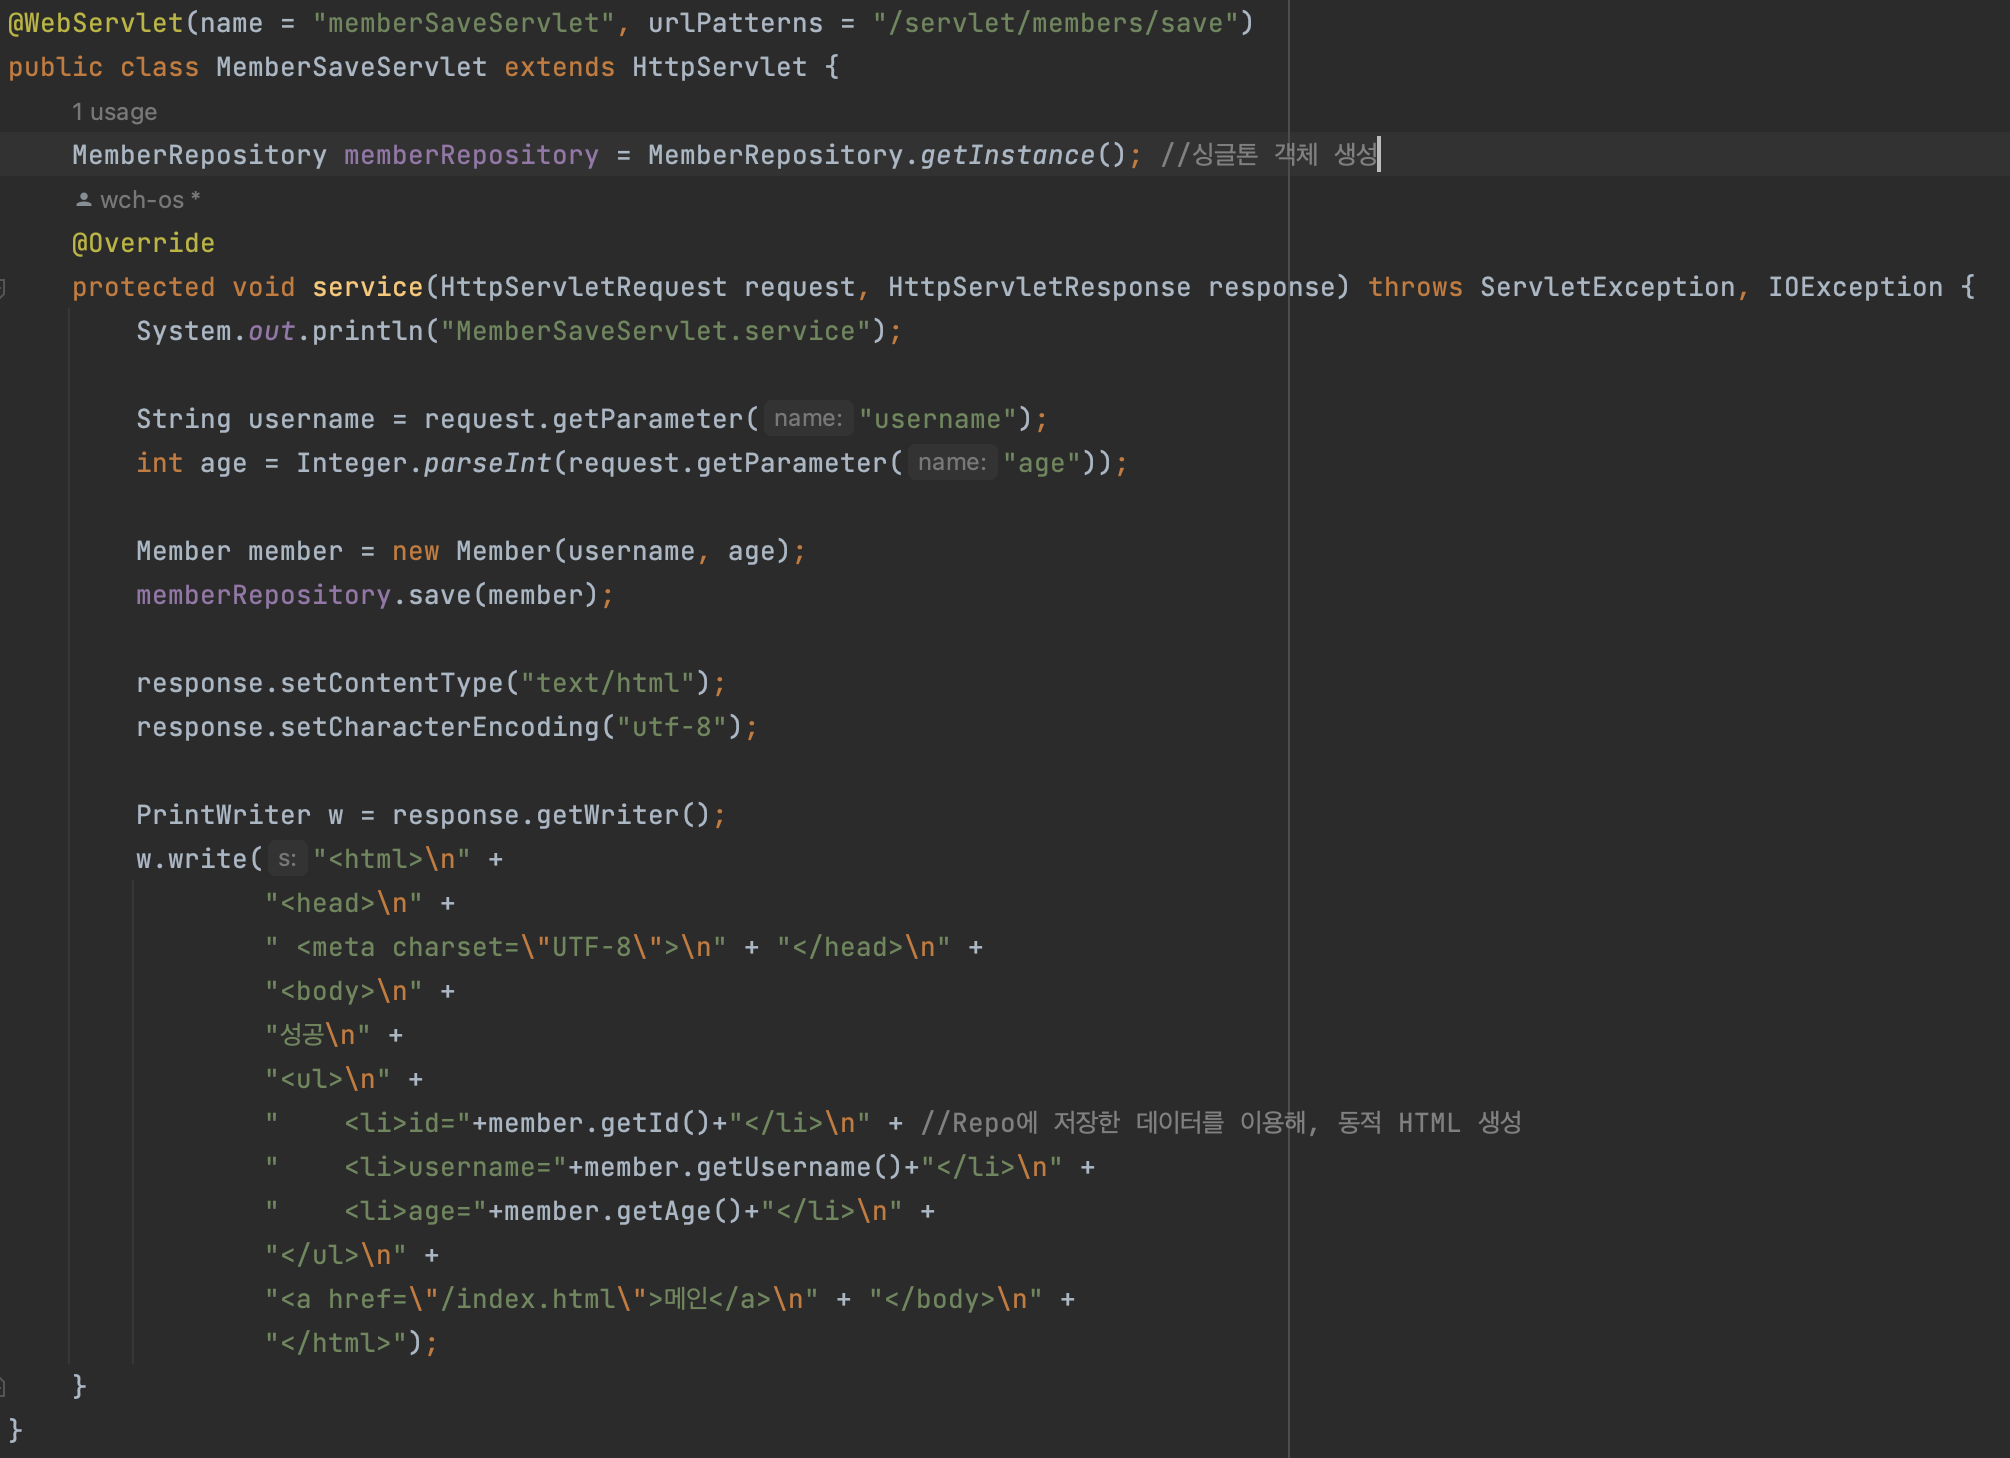Click the "<head>\n" string line
Viewport: 2010px width, 1458px height.
343,903
